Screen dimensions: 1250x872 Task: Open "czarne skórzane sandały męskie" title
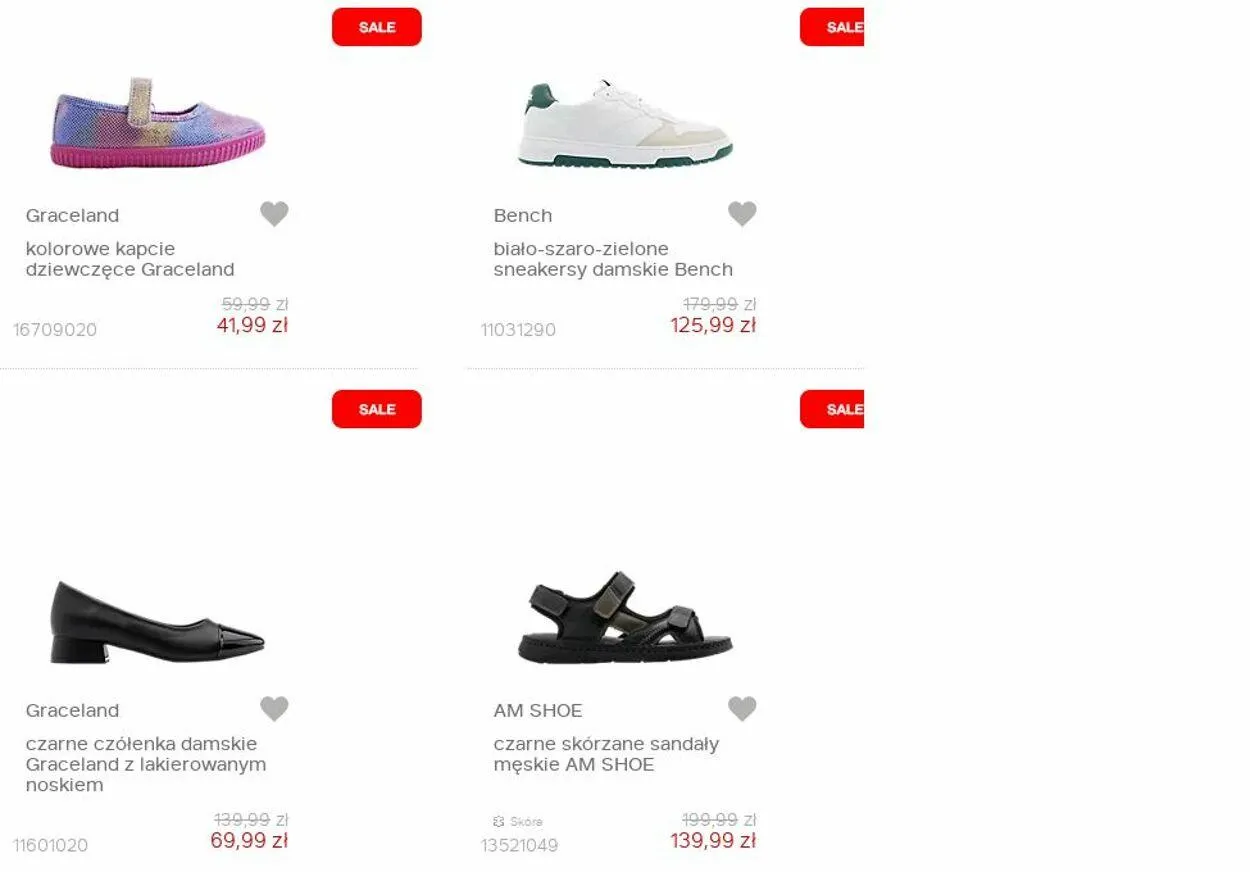click(x=606, y=754)
